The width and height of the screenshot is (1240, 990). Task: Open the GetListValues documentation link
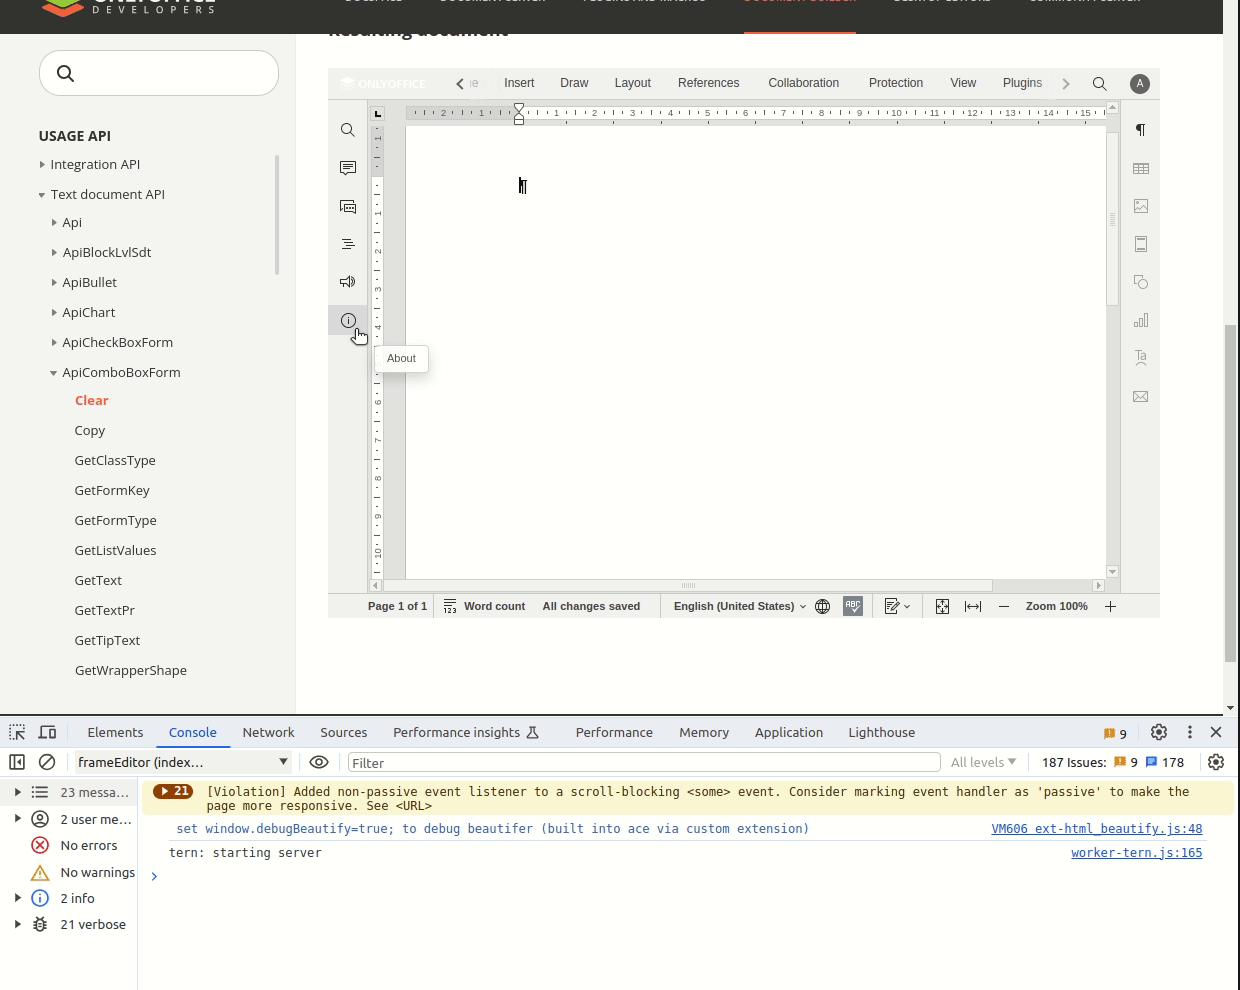[x=115, y=551]
